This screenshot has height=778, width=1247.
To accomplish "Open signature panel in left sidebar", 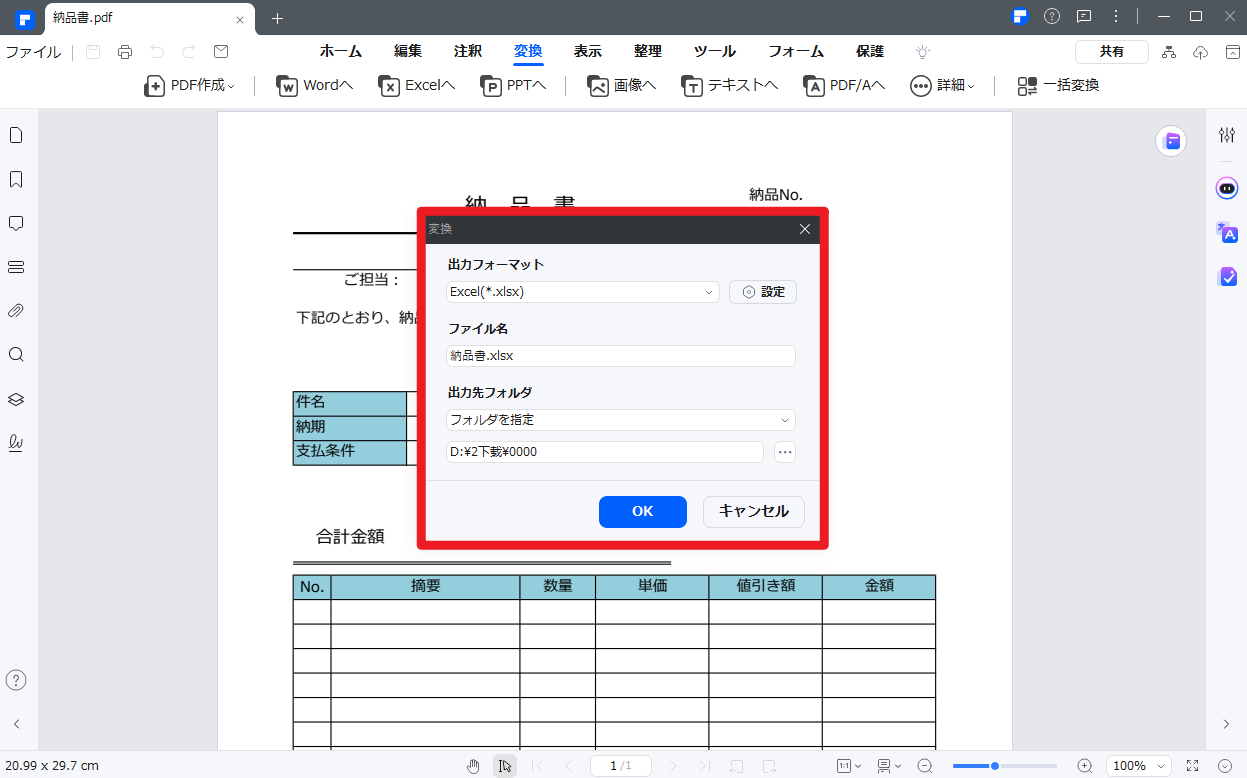I will 16,442.
